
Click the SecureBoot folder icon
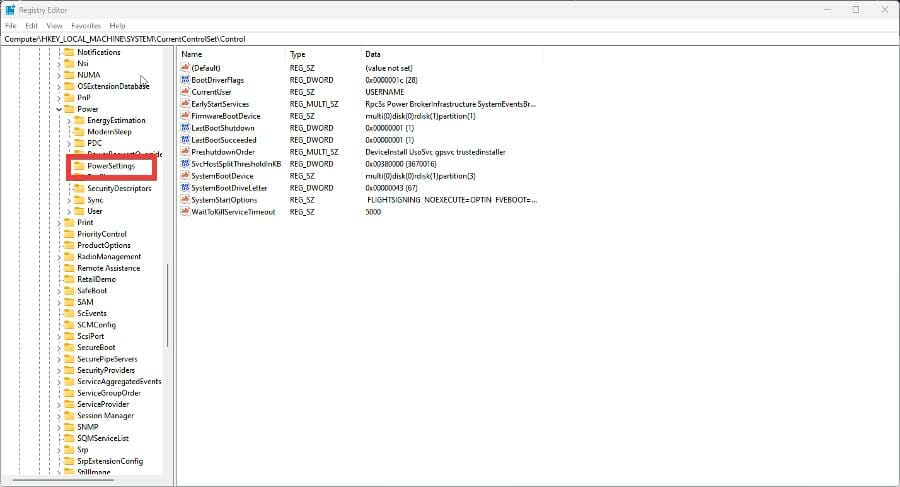point(69,347)
